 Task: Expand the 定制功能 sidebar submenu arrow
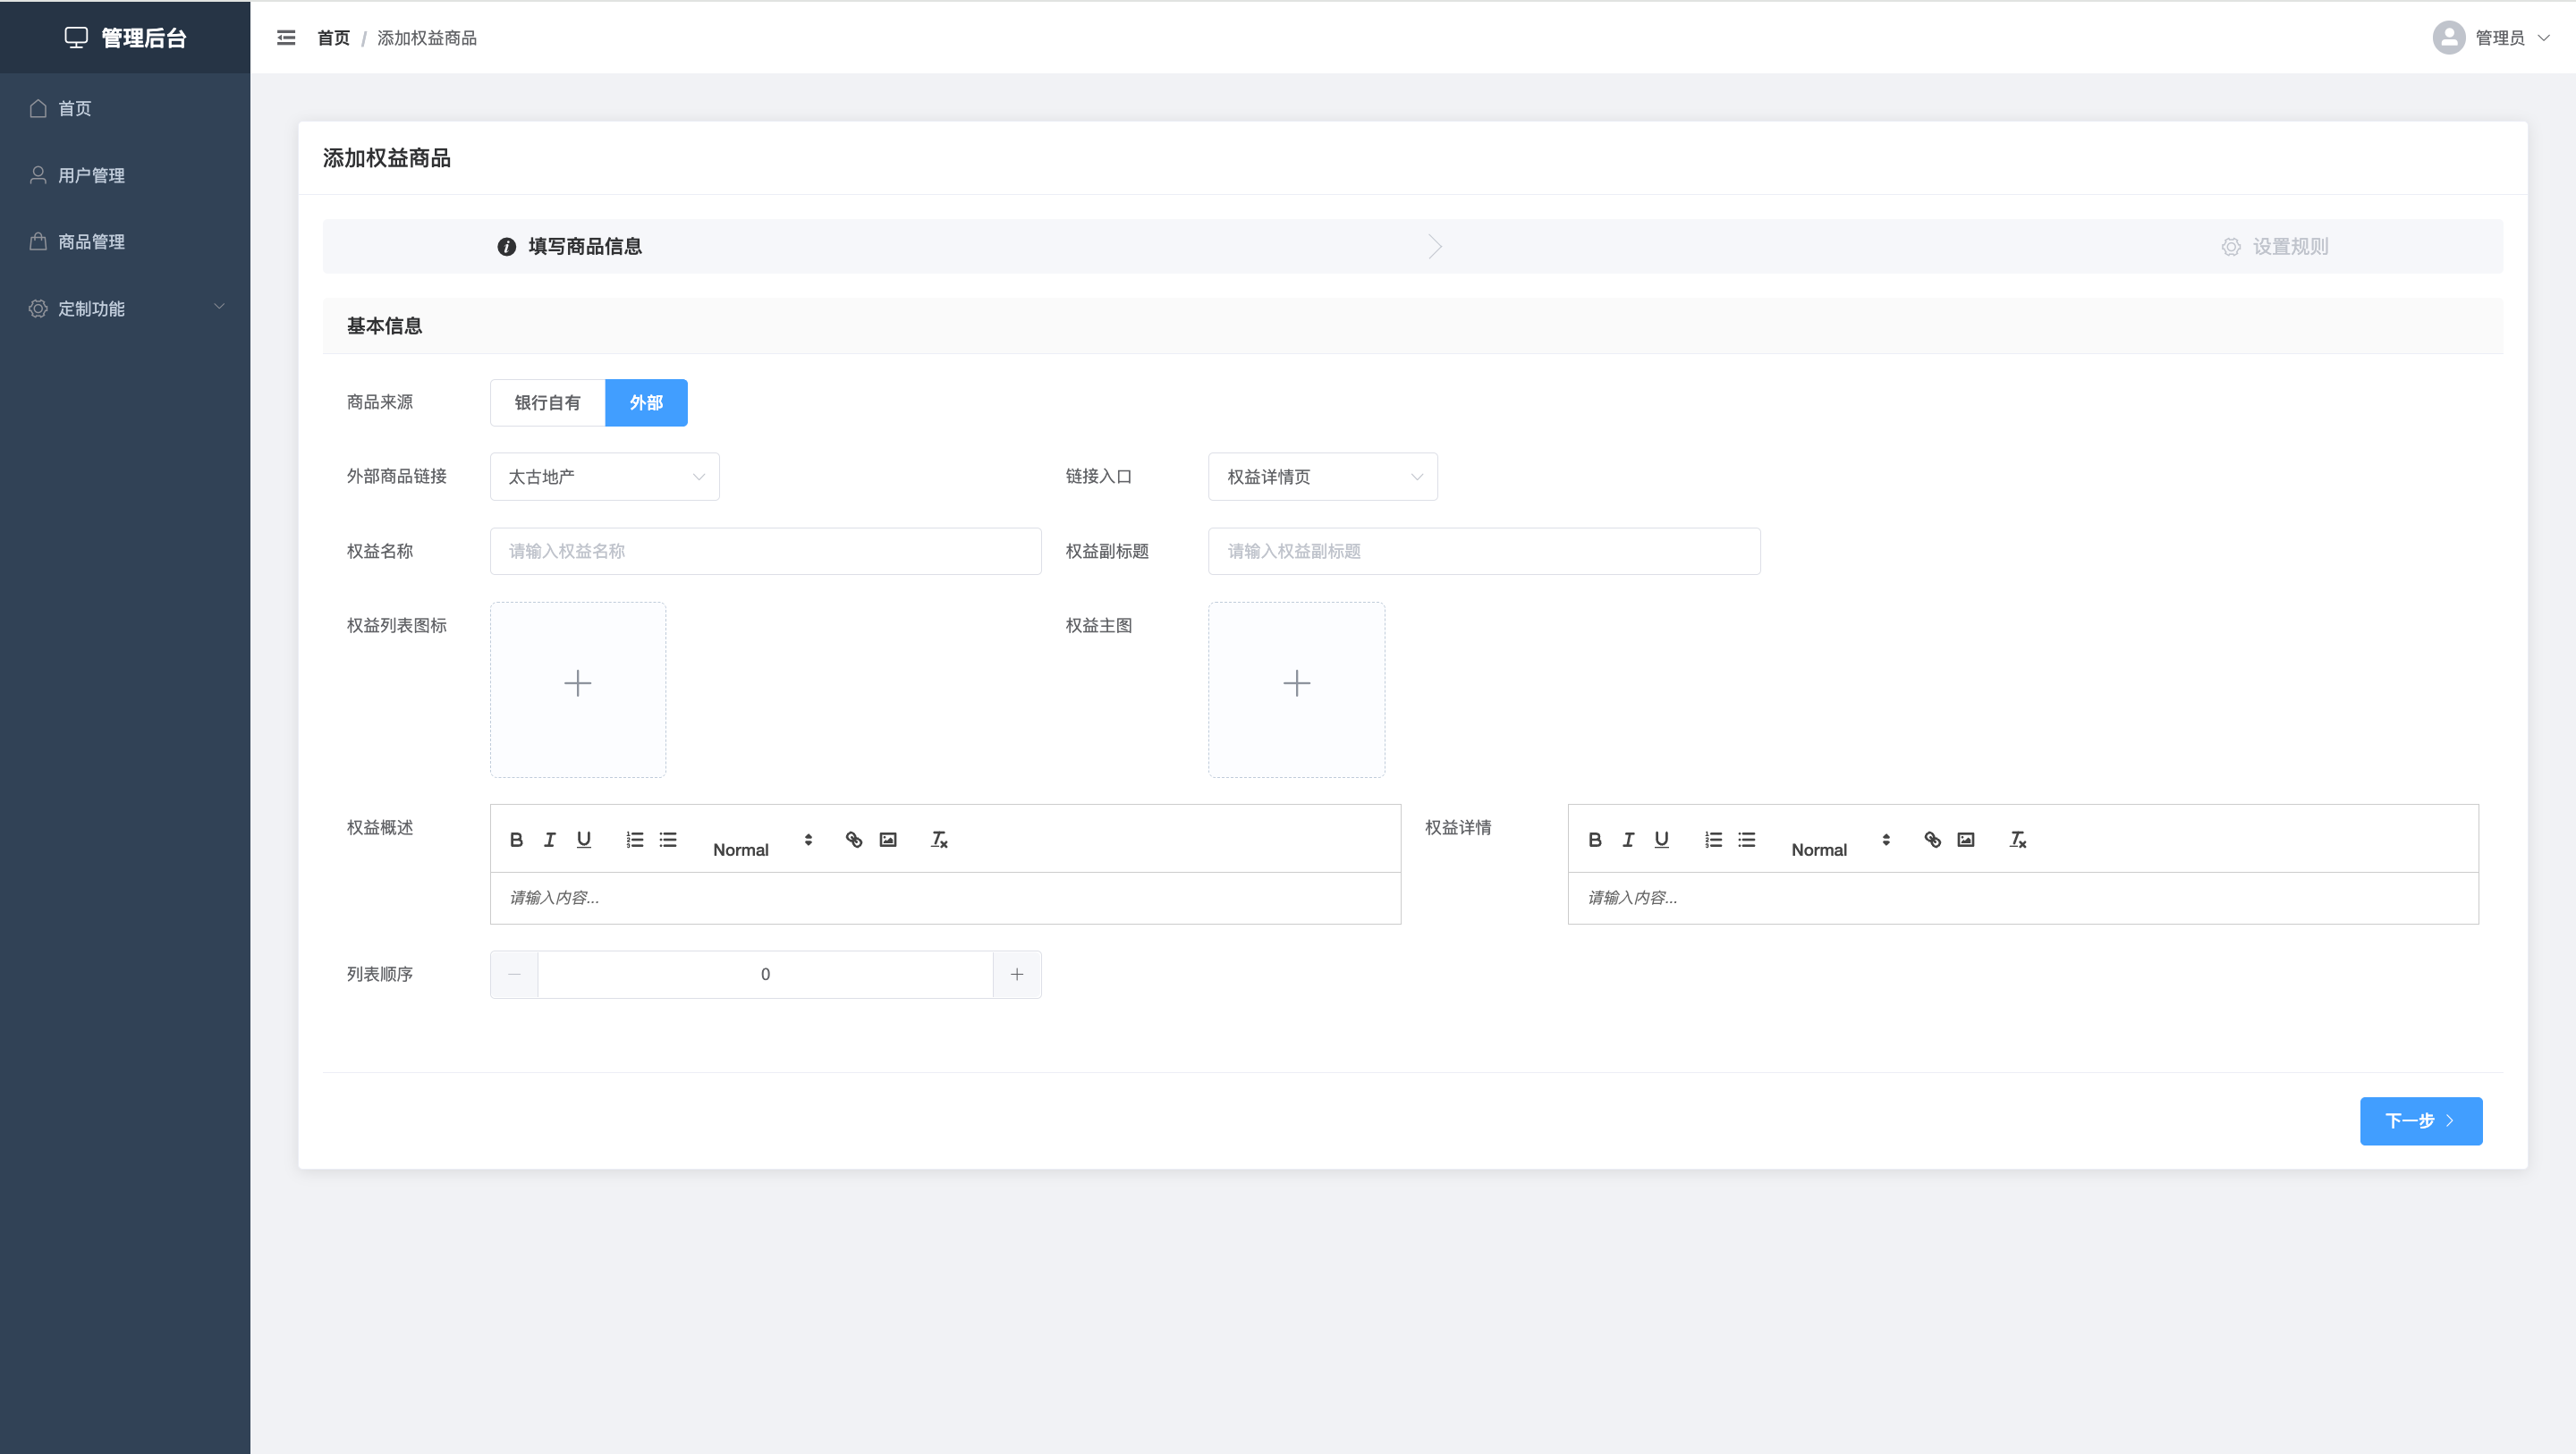[x=219, y=307]
